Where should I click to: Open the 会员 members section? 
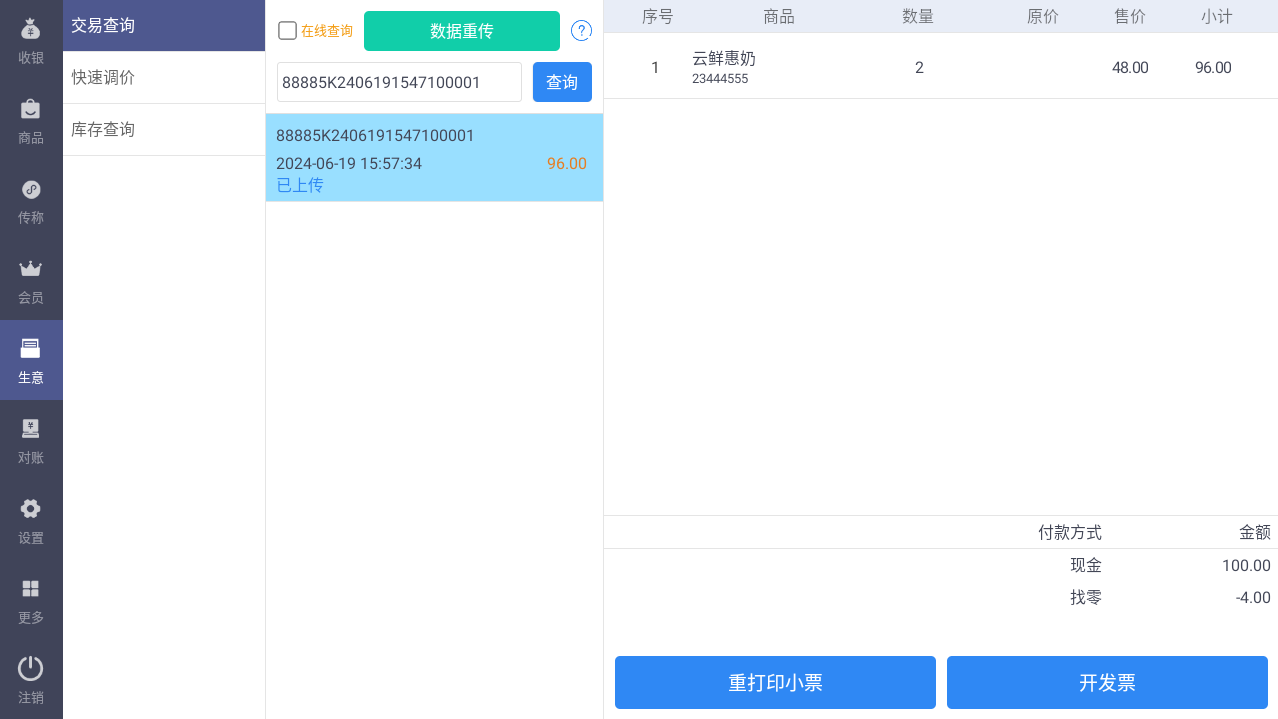(31, 277)
